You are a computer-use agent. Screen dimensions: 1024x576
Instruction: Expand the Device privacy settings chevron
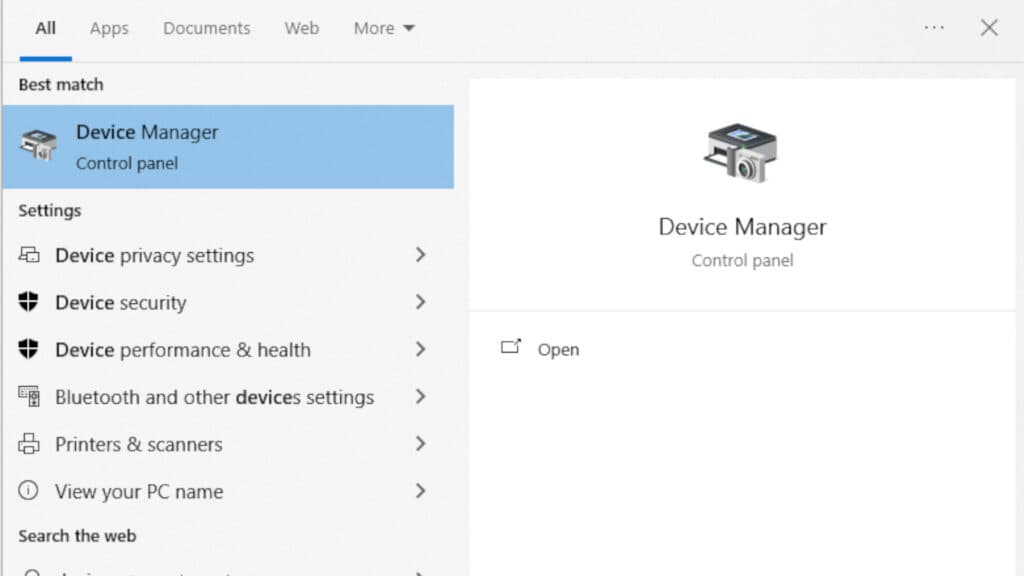point(420,255)
